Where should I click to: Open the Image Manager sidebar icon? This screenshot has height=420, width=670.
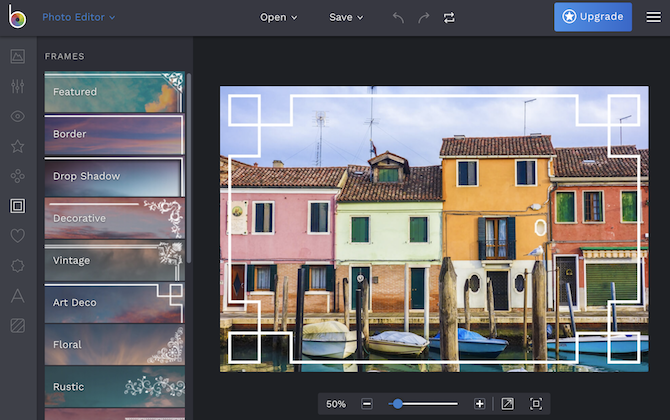point(17,56)
